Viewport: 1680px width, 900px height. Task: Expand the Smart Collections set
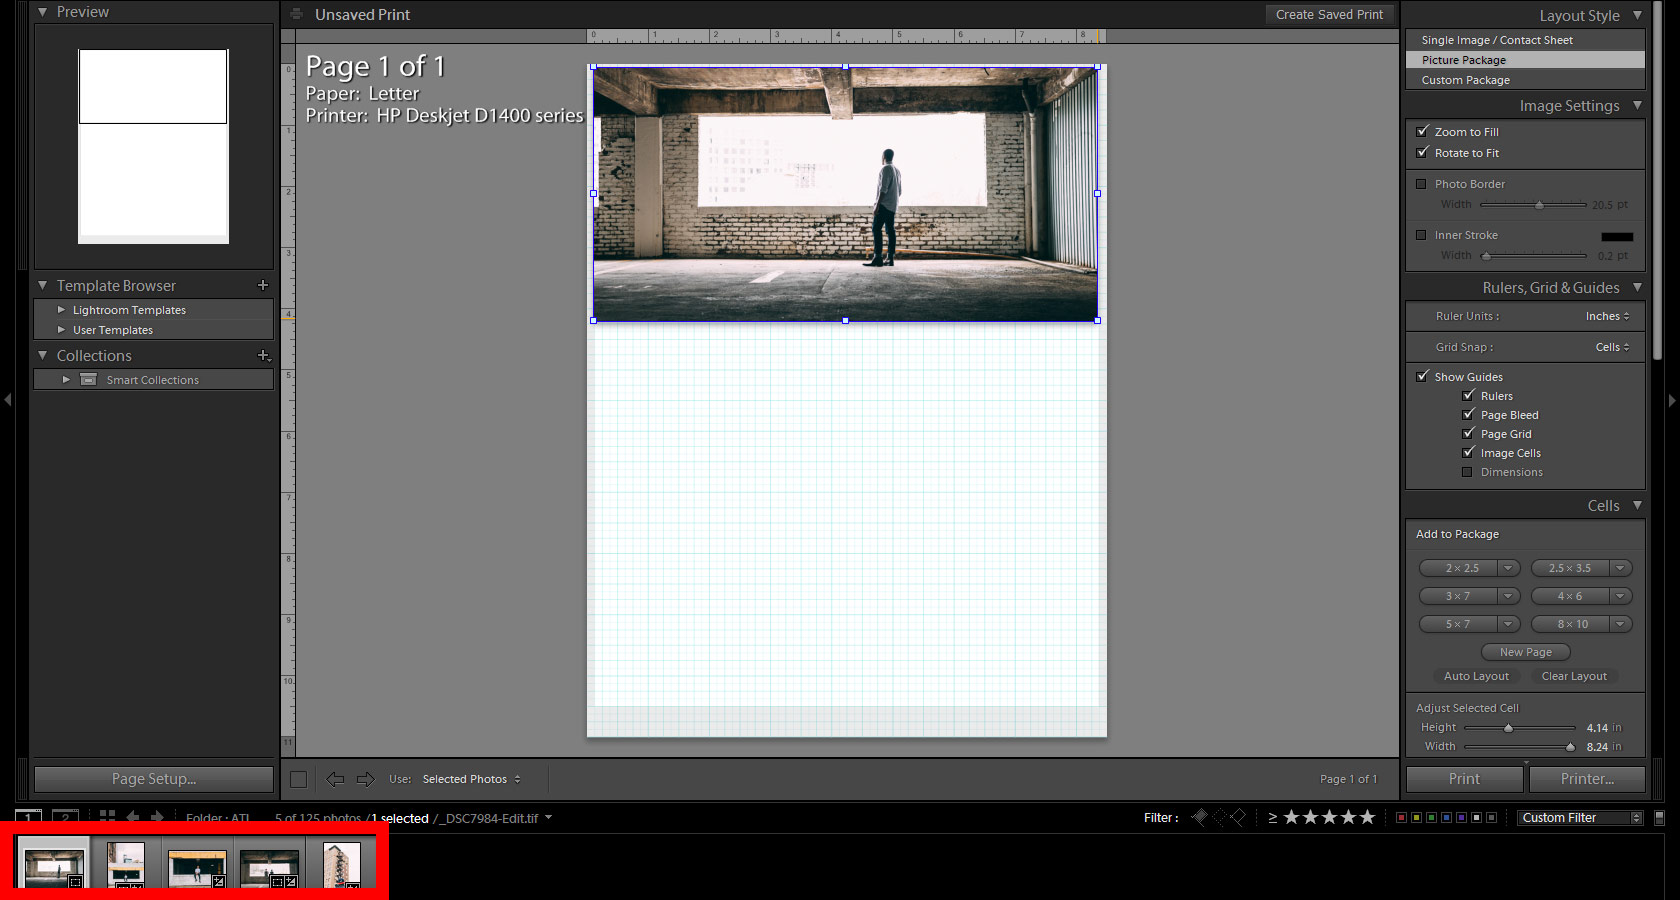tap(66, 380)
